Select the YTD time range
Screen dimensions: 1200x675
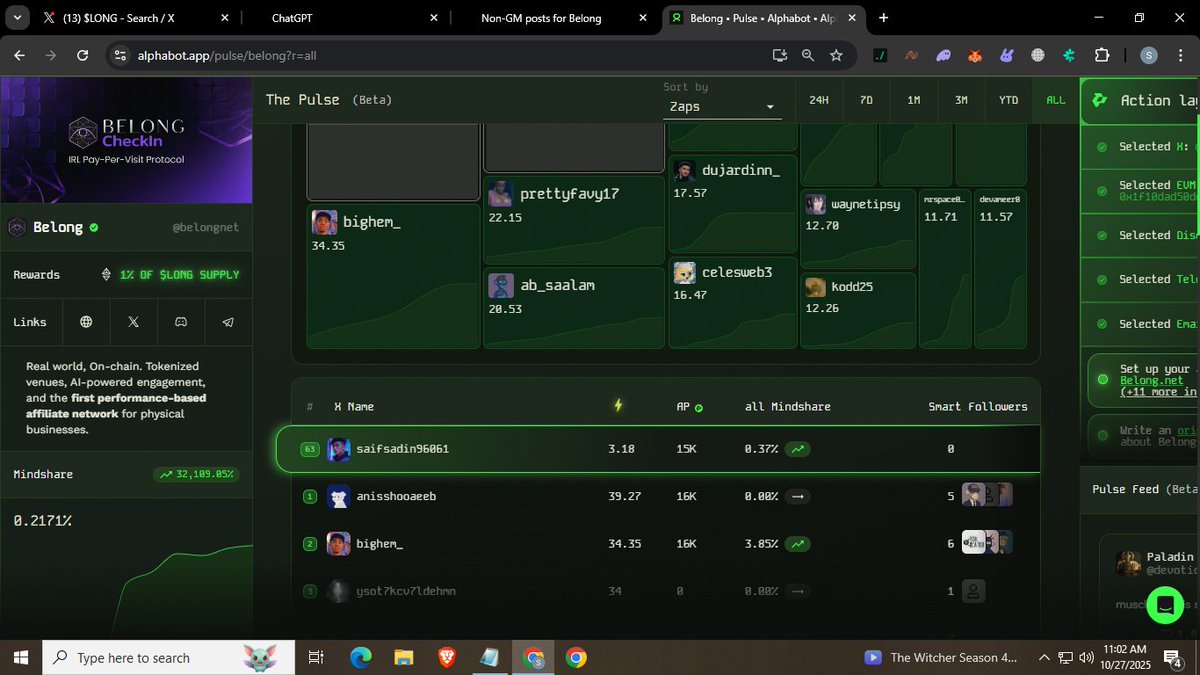[x=1008, y=100]
